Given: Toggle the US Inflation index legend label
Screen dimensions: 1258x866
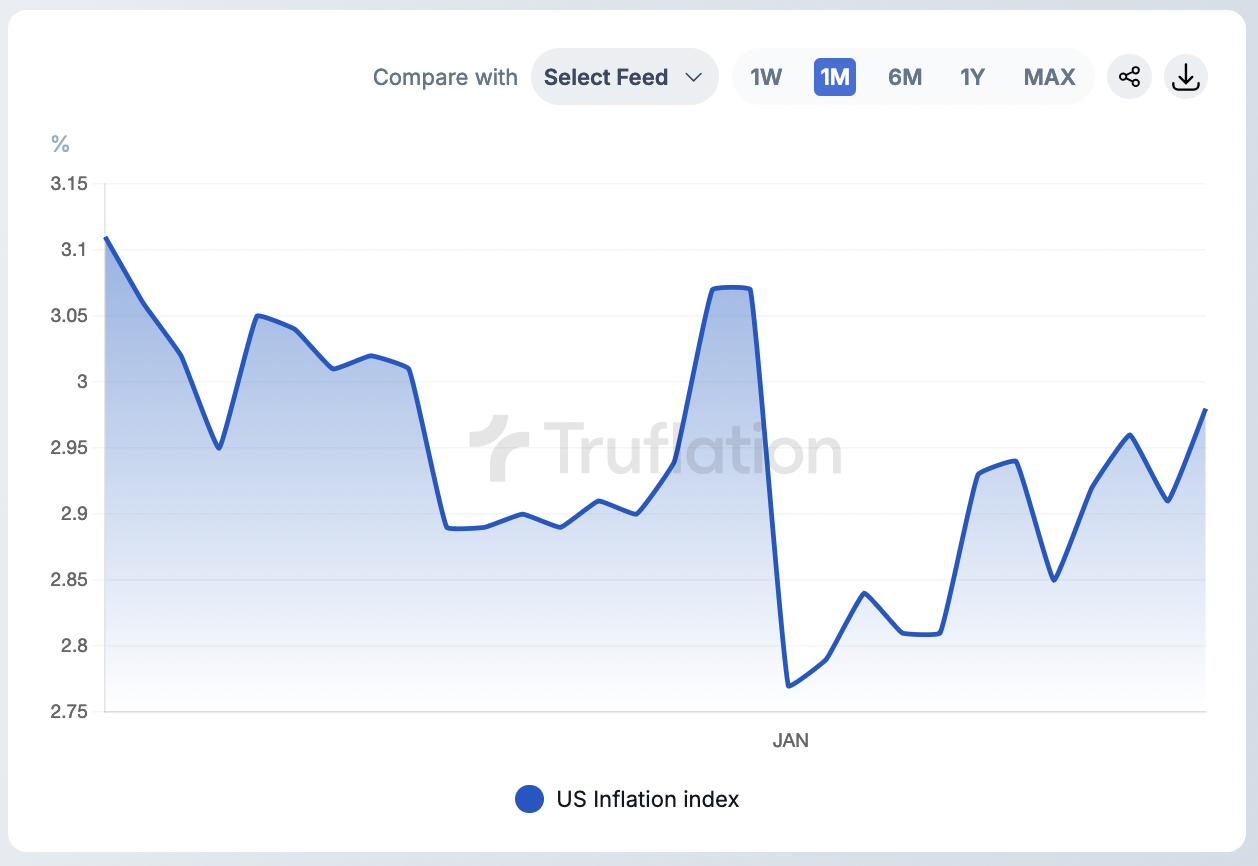Looking at the screenshot, I should point(648,799).
